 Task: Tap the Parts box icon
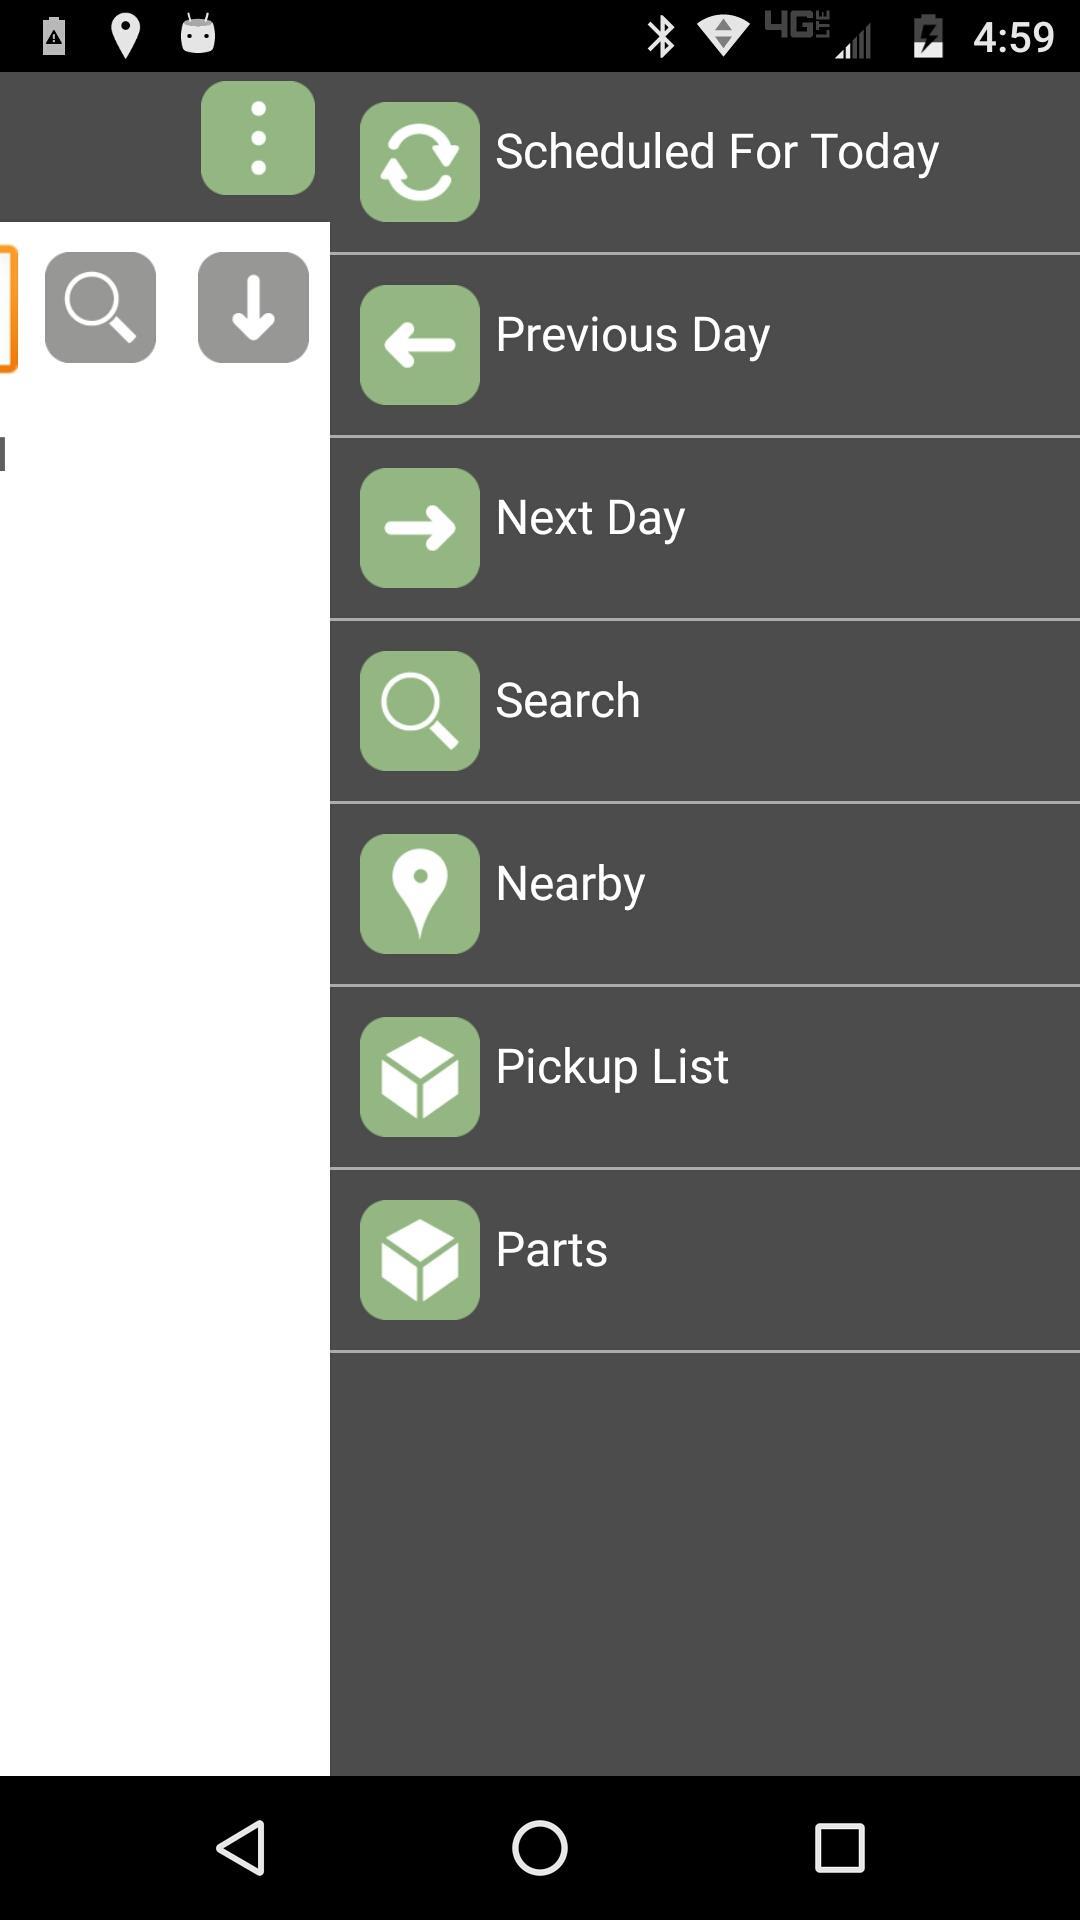[x=420, y=1260]
